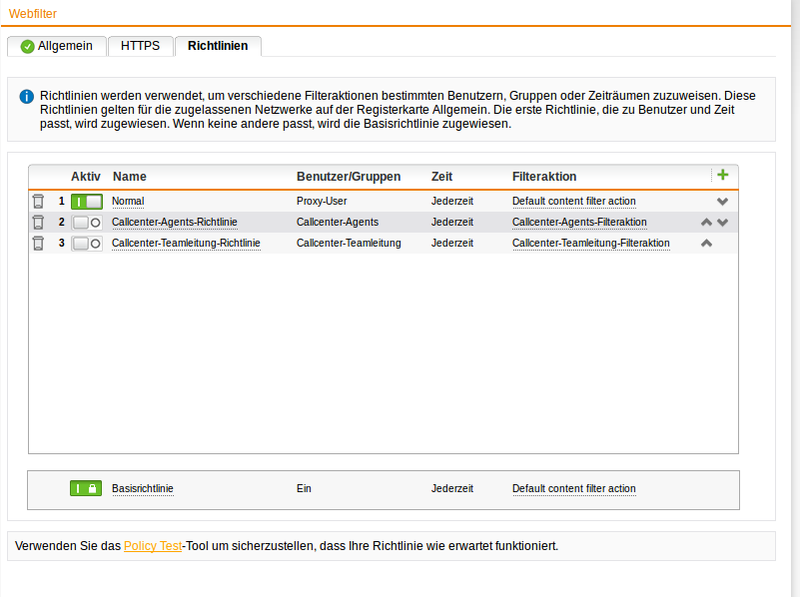Screen dimensions: 800x597
Task: Enable the Callcenter-Teamleitung-Richtlinie toggle
Action: (x=85, y=243)
